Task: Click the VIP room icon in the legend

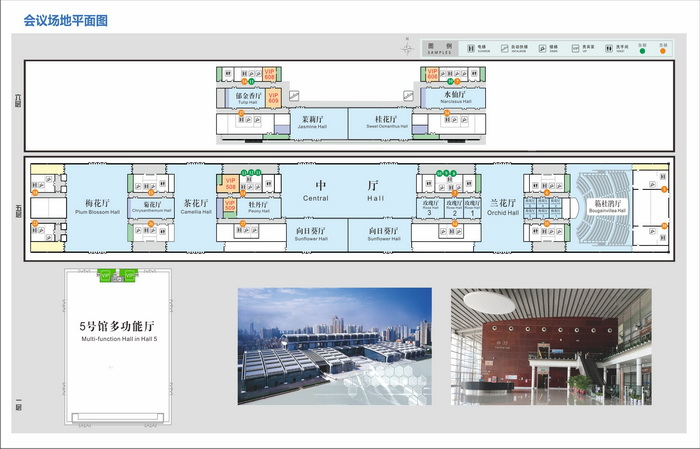Action: click(575, 48)
